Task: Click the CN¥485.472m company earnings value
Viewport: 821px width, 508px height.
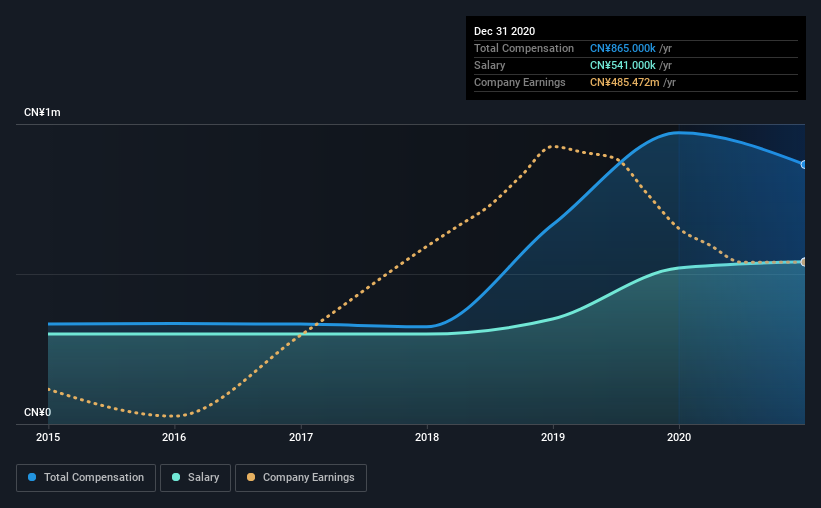Action: pyautogui.click(x=625, y=82)
